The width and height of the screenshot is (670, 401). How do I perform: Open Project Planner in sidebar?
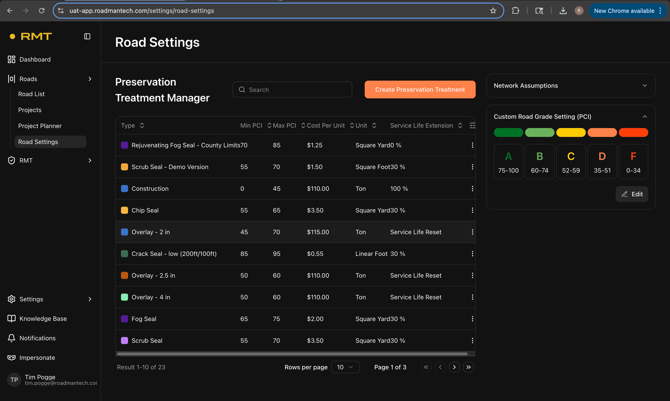point(40,126)
